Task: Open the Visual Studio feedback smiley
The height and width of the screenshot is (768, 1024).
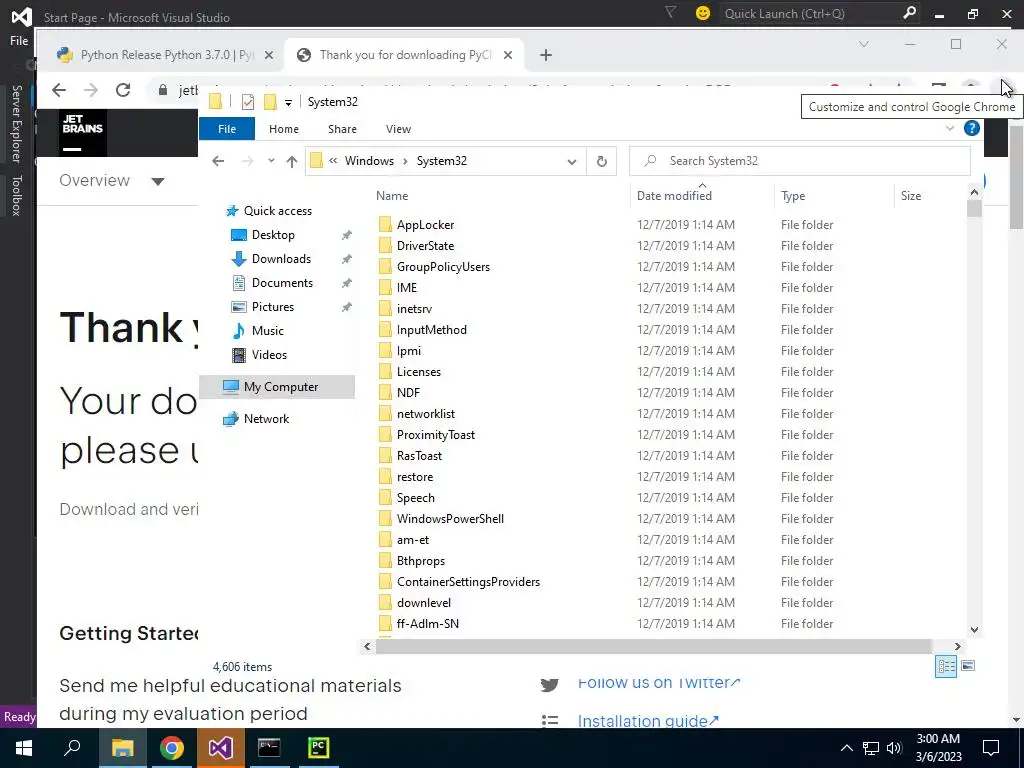Action: pos(703,13)
